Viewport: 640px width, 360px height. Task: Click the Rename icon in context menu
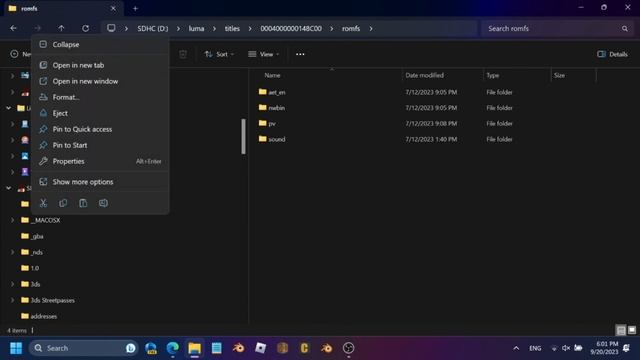pyautogui.click(x=103, y=203)
